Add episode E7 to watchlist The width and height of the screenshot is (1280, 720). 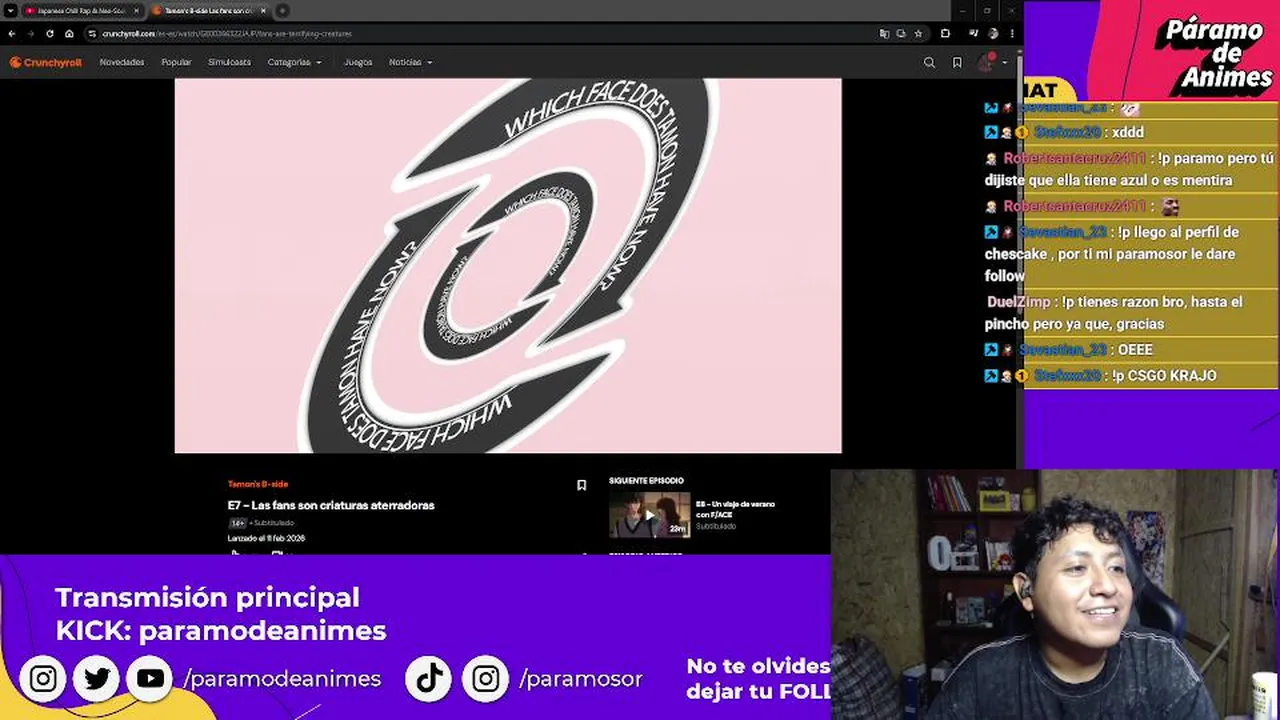click(581, 485)
